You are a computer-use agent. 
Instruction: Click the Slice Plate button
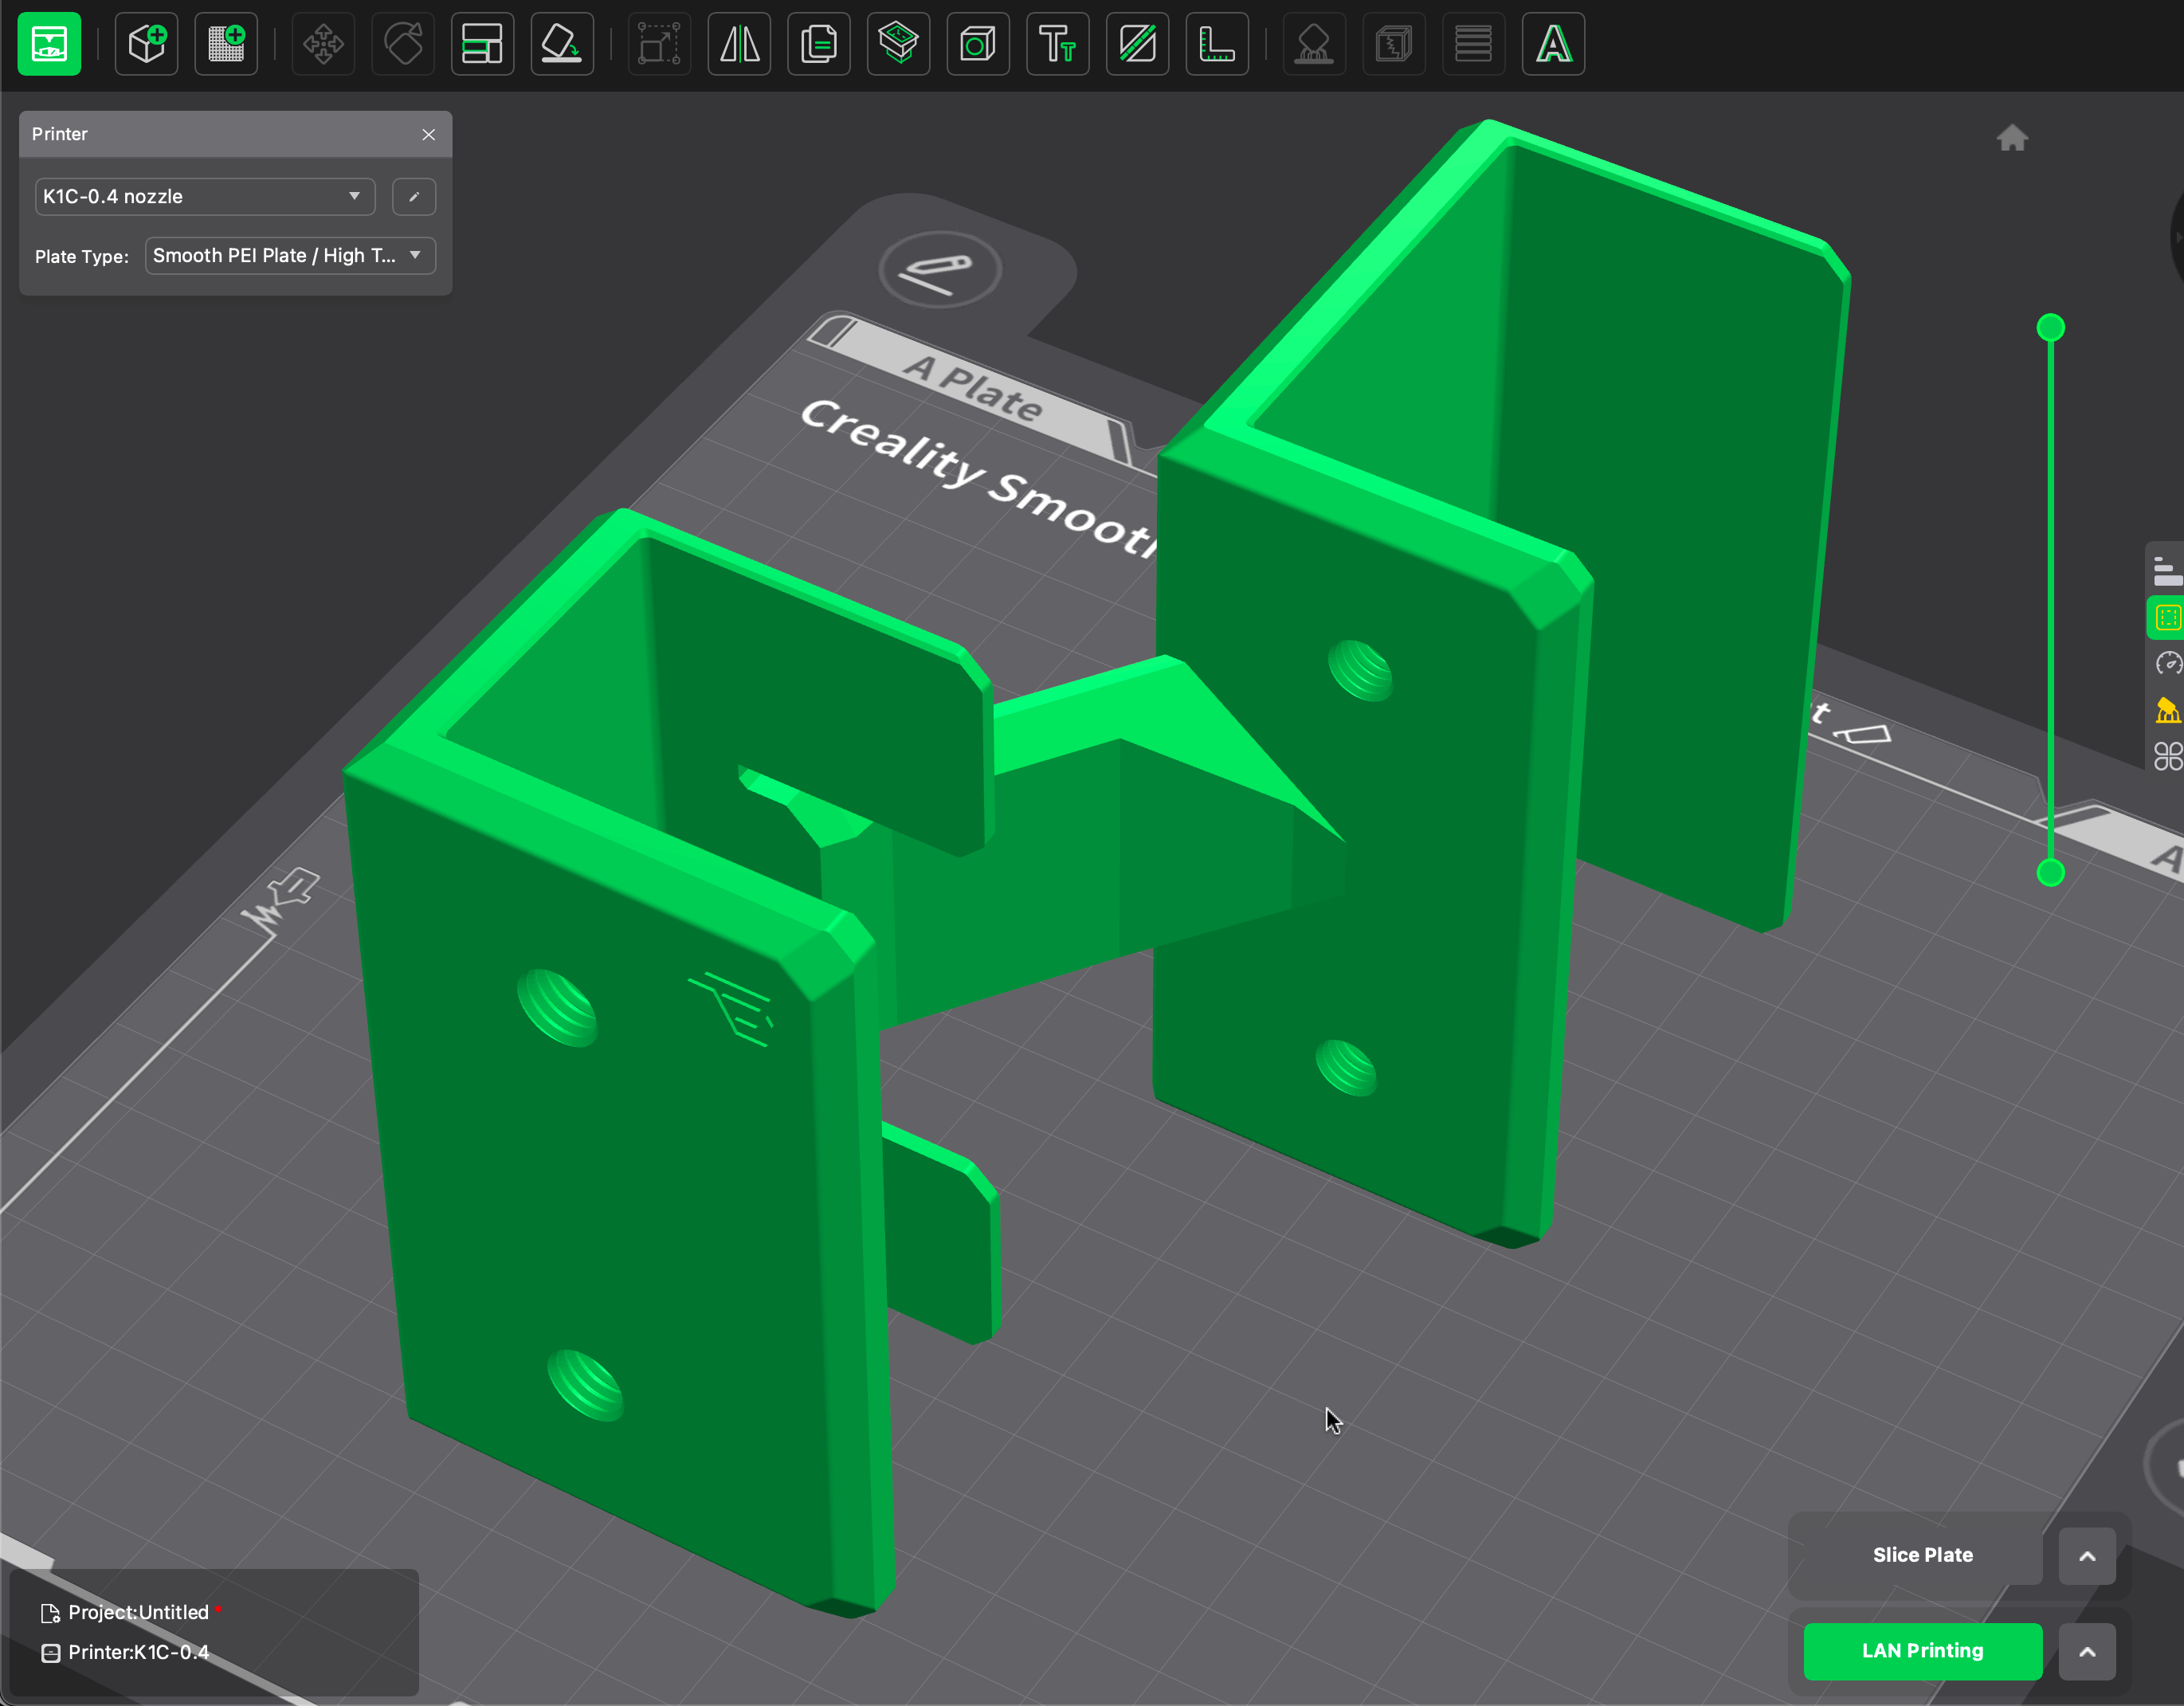click(1921, 1555)
